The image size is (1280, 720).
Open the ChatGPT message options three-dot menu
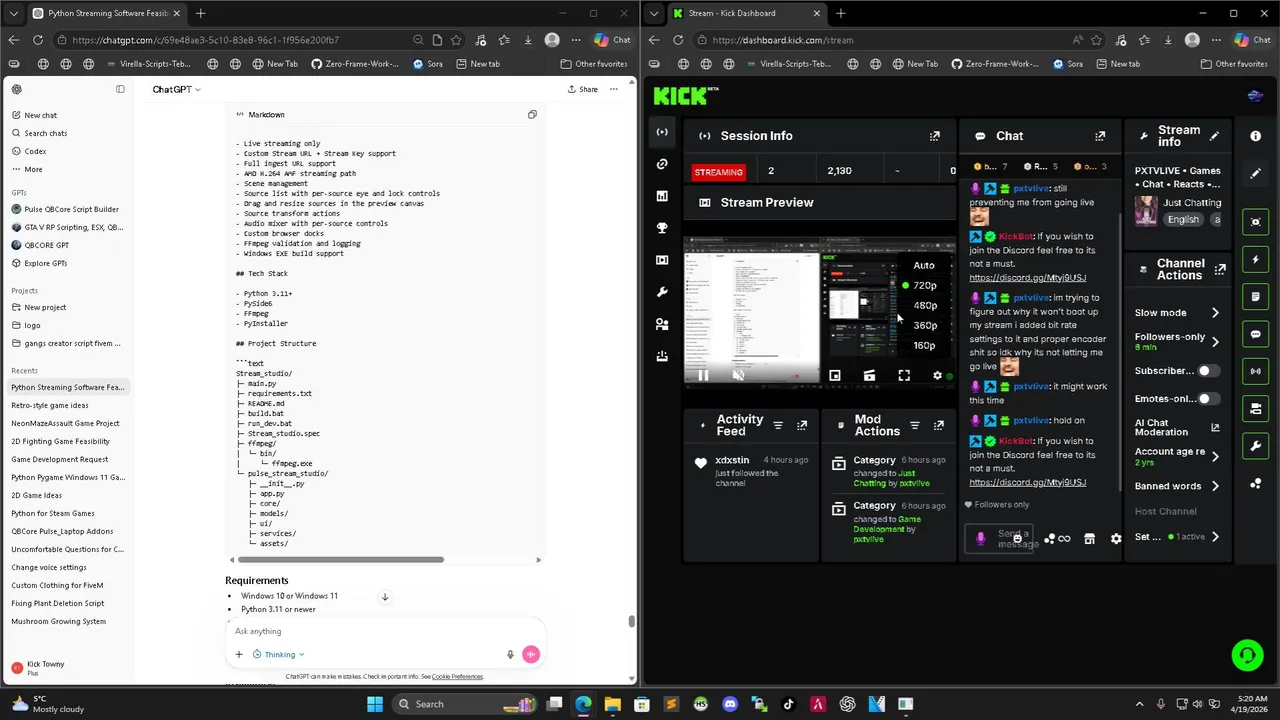tap(613, 89)
